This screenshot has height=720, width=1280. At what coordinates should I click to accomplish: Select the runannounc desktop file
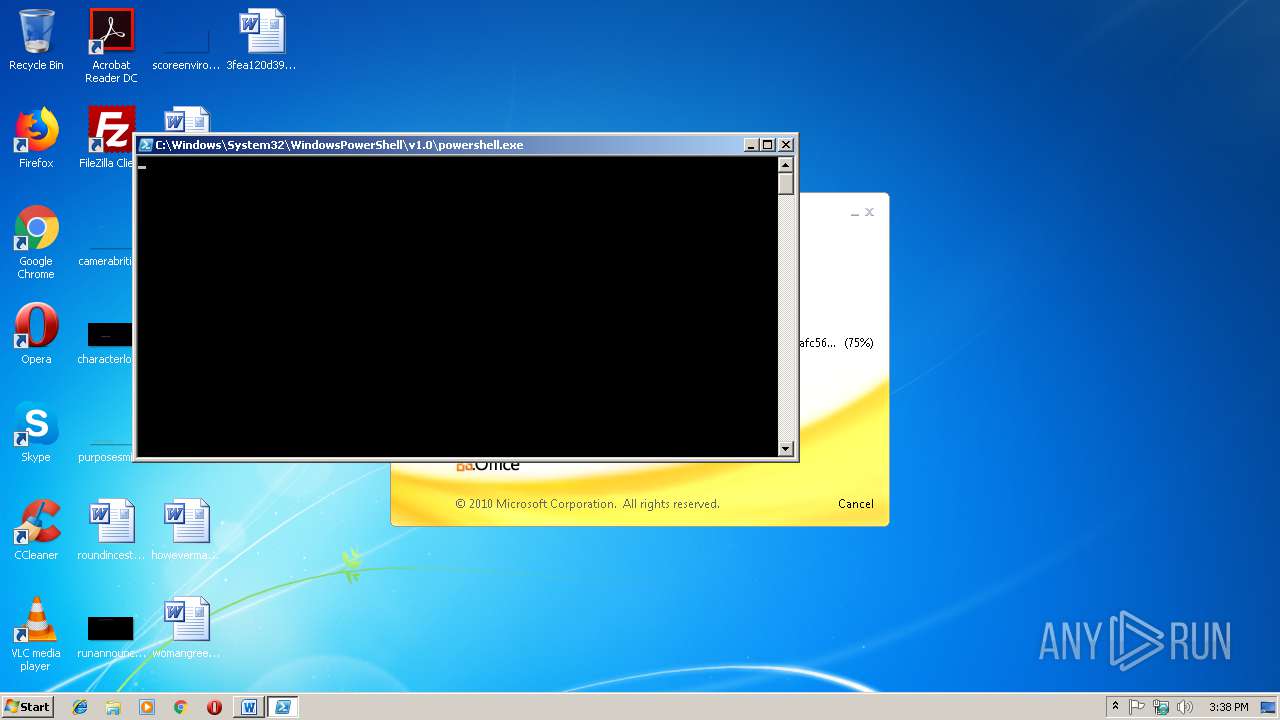[x=111, y=634]
